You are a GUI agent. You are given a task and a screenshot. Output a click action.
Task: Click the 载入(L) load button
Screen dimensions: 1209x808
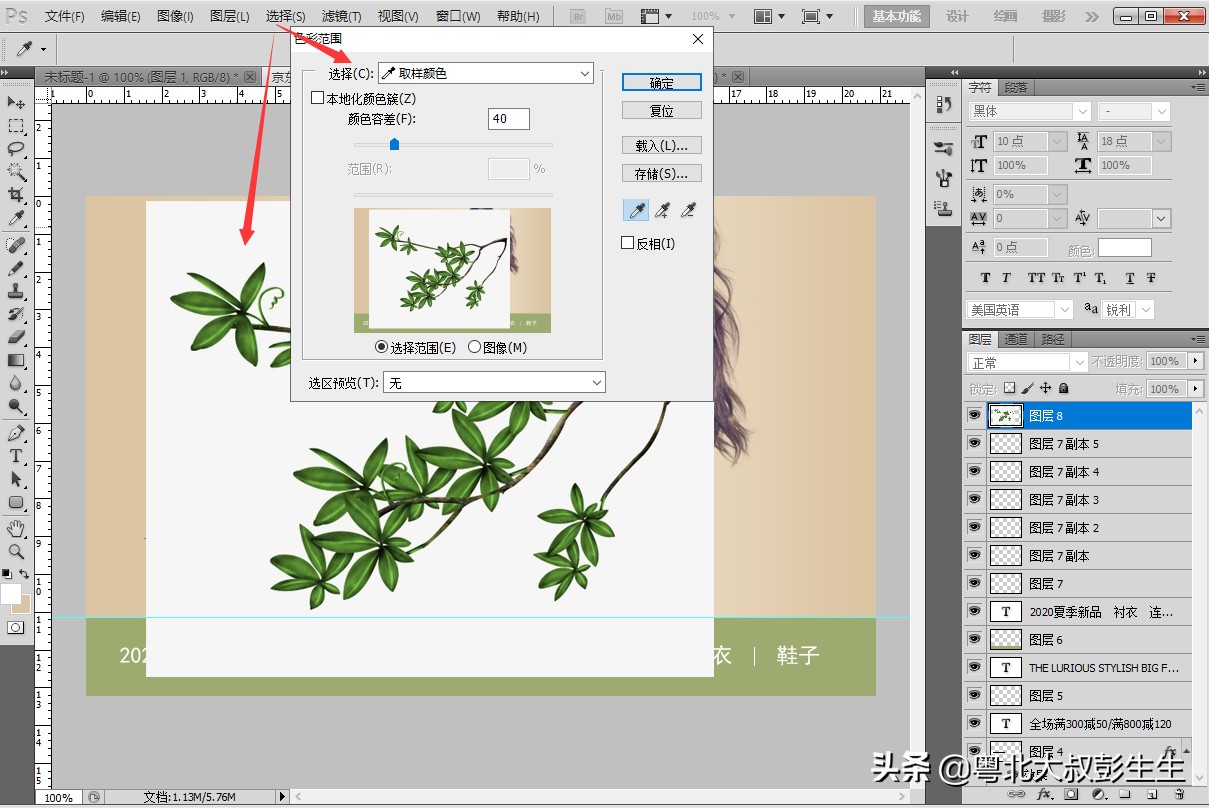pos(661,145)
